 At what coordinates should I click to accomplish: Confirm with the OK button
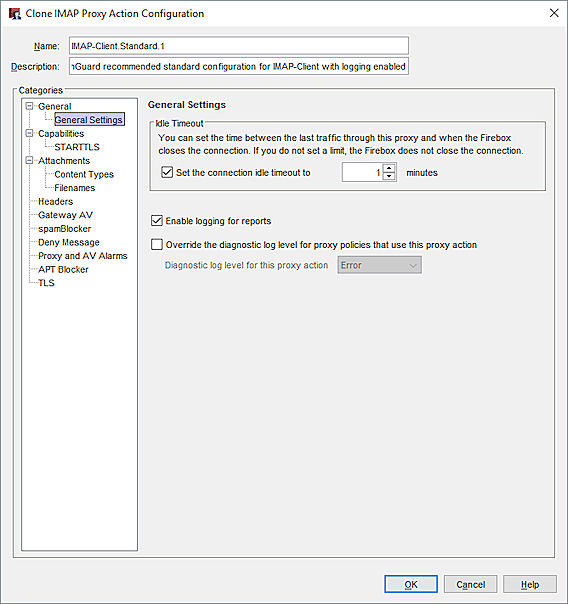pyautogui.click(x=411, y=584)
